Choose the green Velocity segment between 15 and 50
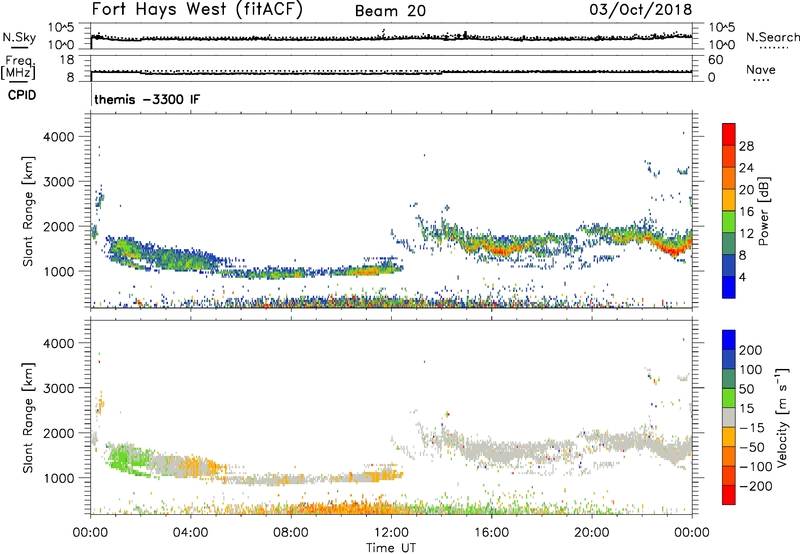 [729, 398]
